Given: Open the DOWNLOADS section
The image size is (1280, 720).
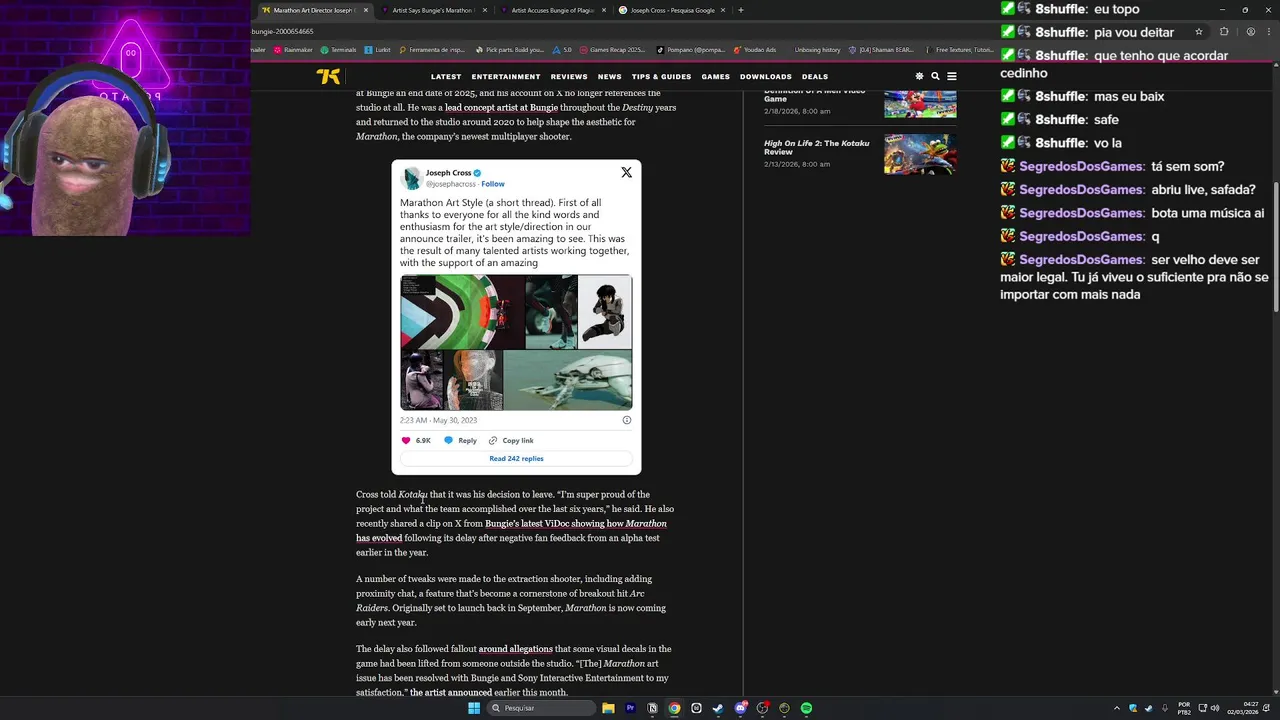Looking at the screenshot, I should pos(766,77).
